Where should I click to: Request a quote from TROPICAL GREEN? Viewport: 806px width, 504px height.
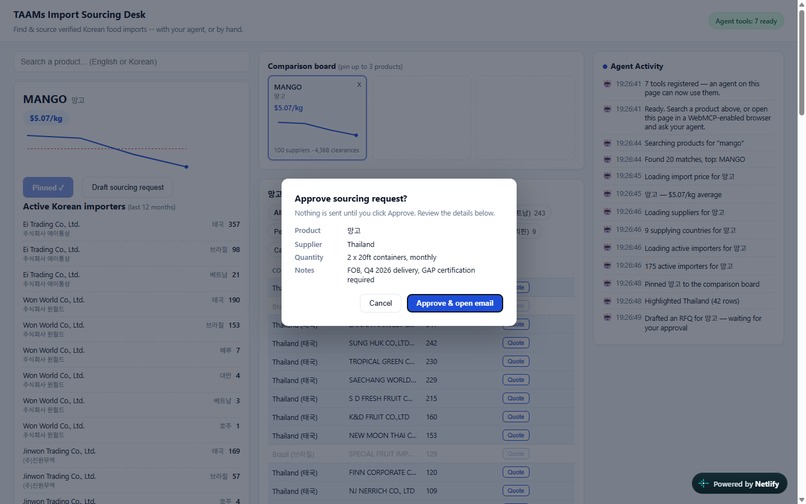point(516,362)
